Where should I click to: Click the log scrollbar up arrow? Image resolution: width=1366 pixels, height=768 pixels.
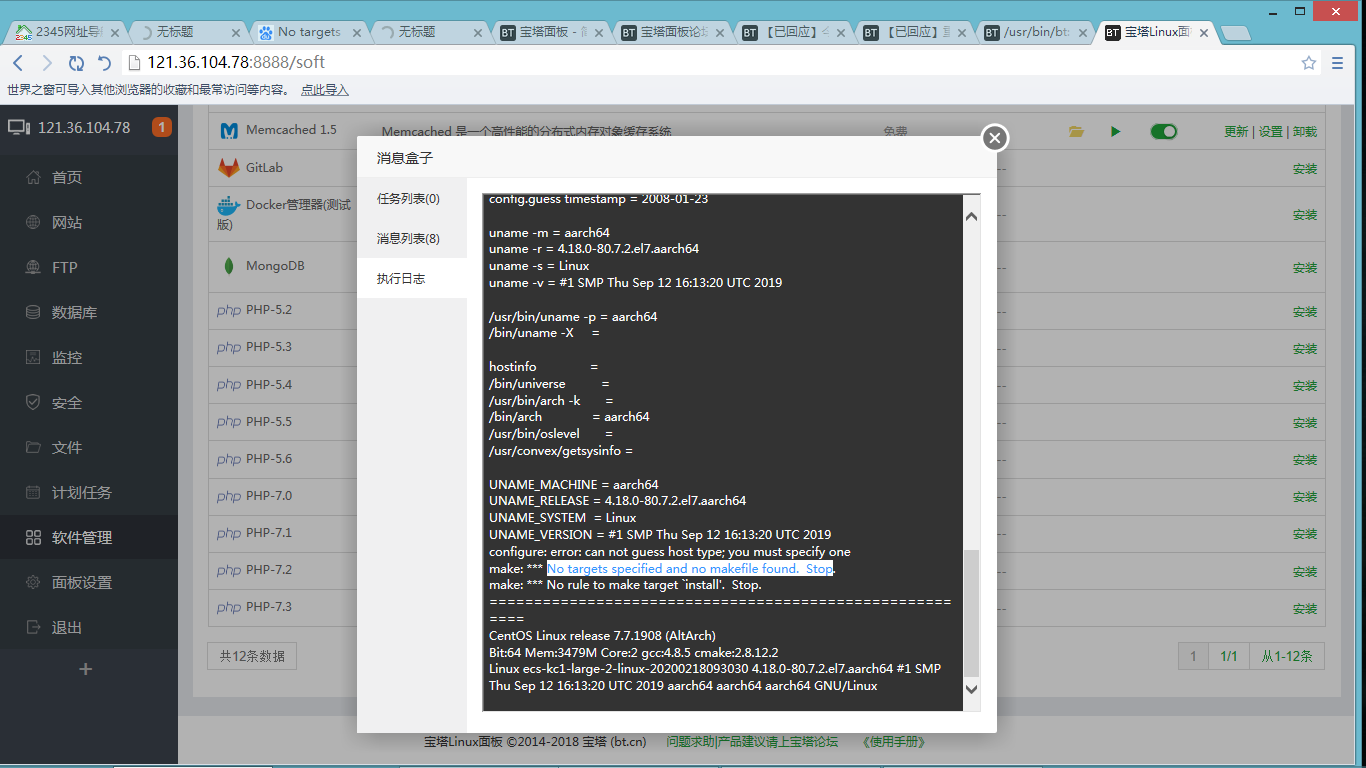971,216
